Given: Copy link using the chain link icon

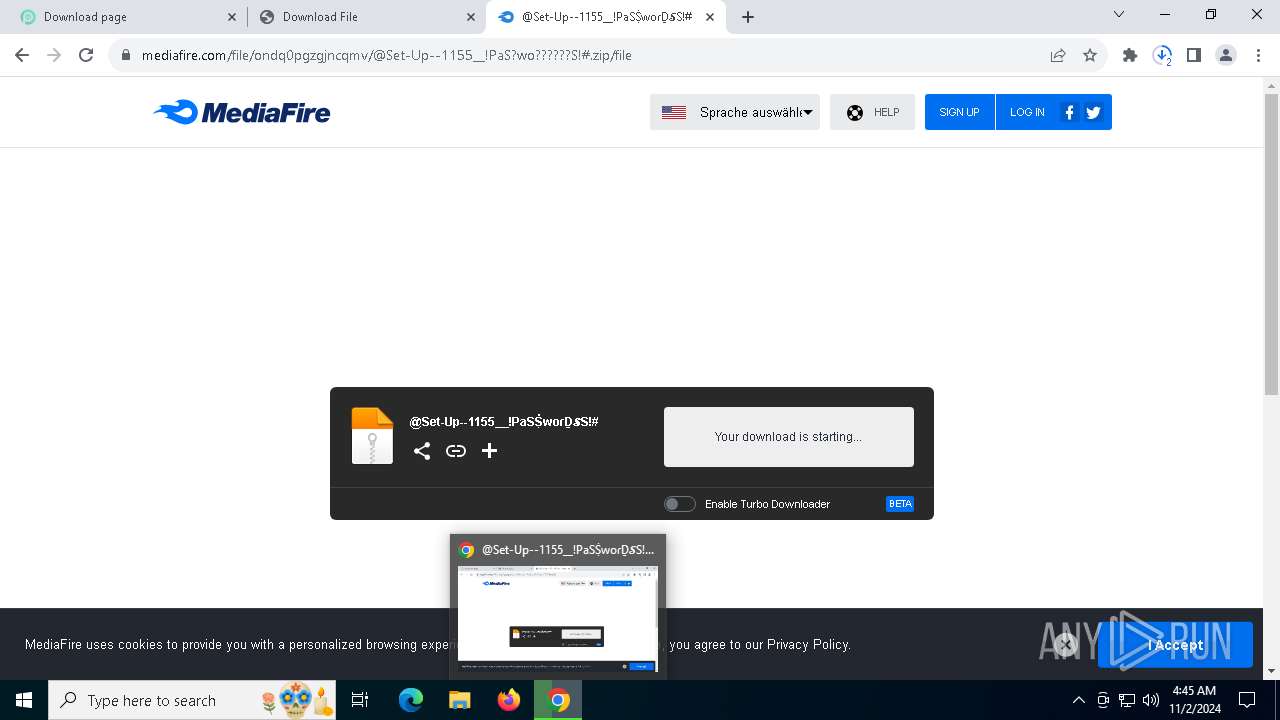Looking at the screenshot, I should pyautogui.click(x=456, y=451).
